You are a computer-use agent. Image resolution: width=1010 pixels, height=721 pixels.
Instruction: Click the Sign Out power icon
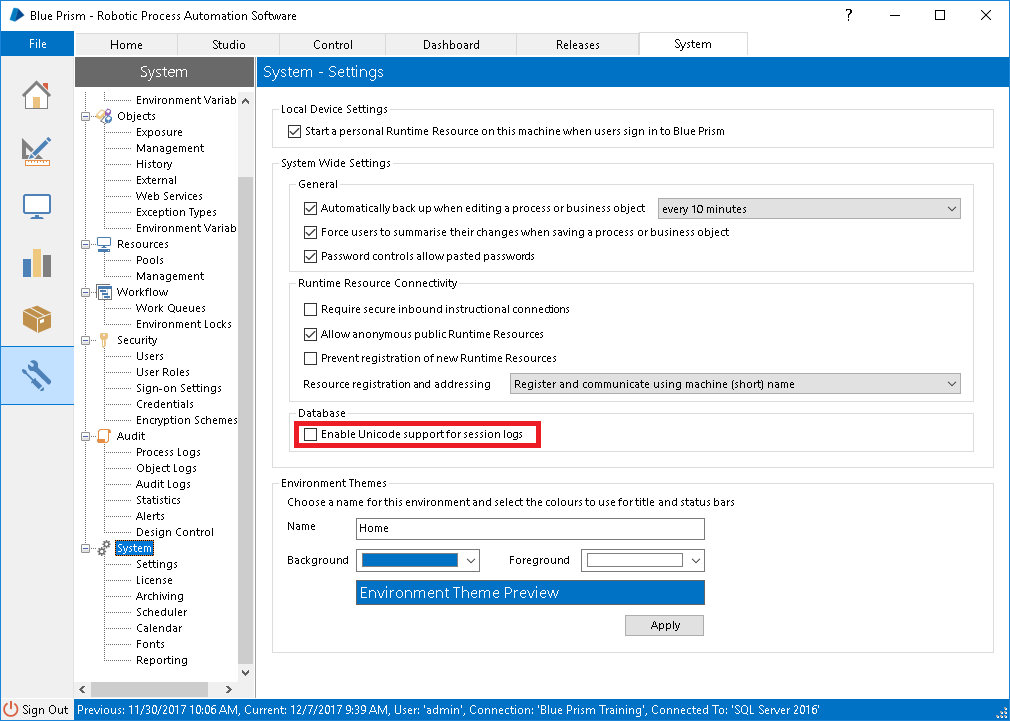coord(11,709)
